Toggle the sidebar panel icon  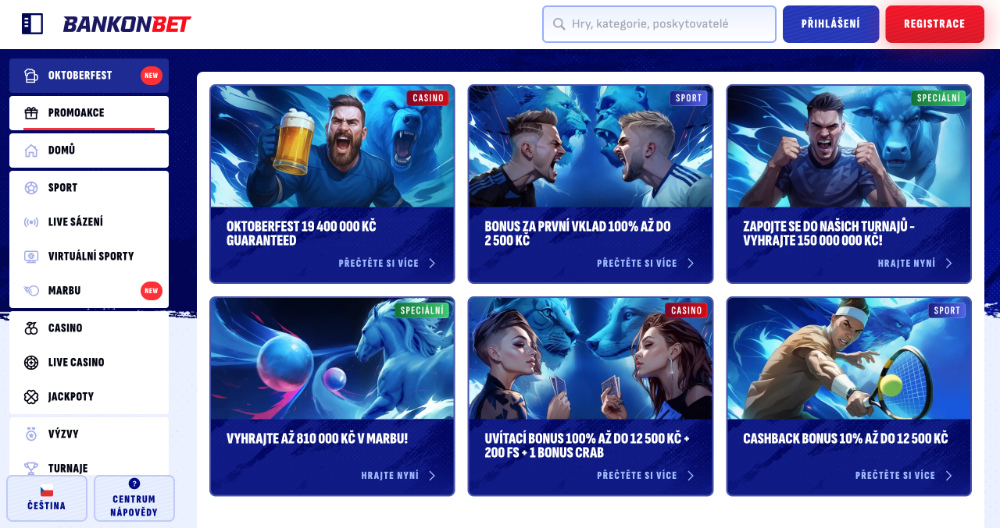click(32, 24)
